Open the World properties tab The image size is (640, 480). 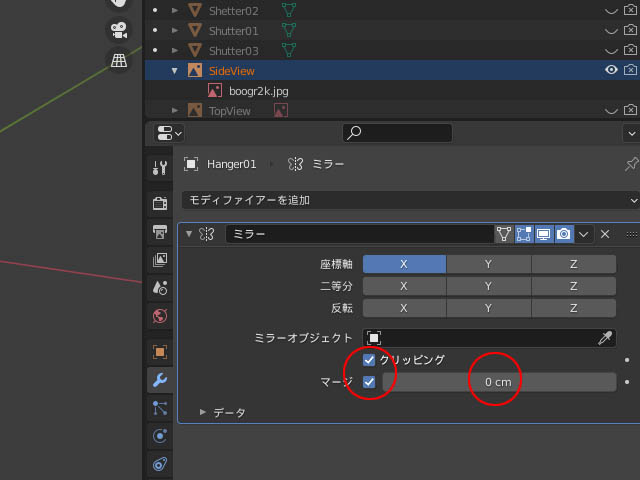click(160, 316)
